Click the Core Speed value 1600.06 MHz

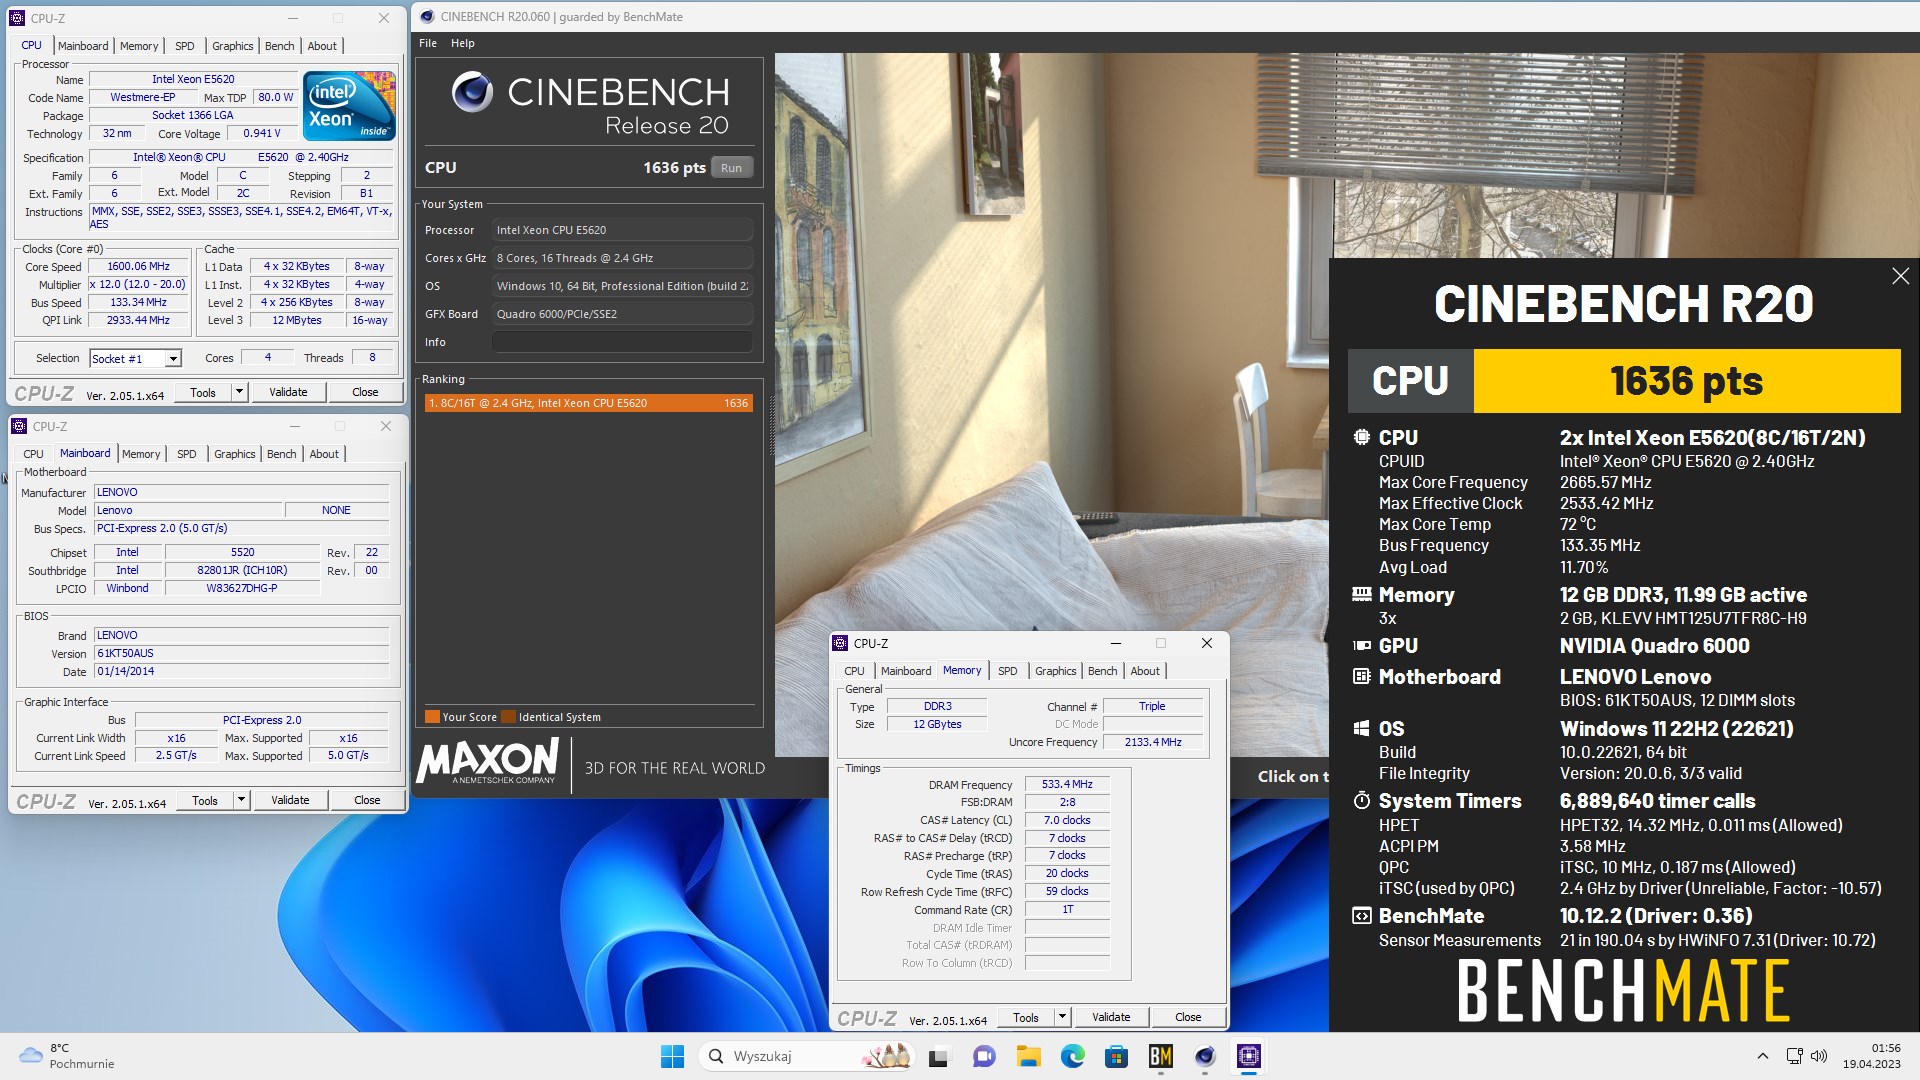pyautogui.click(x=138, y=267)
